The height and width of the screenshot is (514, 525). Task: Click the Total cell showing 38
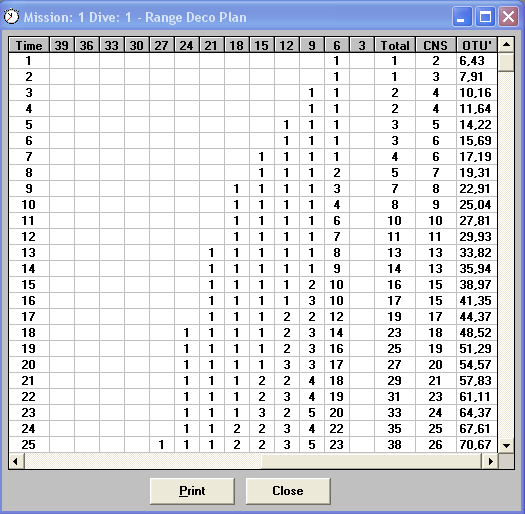click(x=395, y=445)
